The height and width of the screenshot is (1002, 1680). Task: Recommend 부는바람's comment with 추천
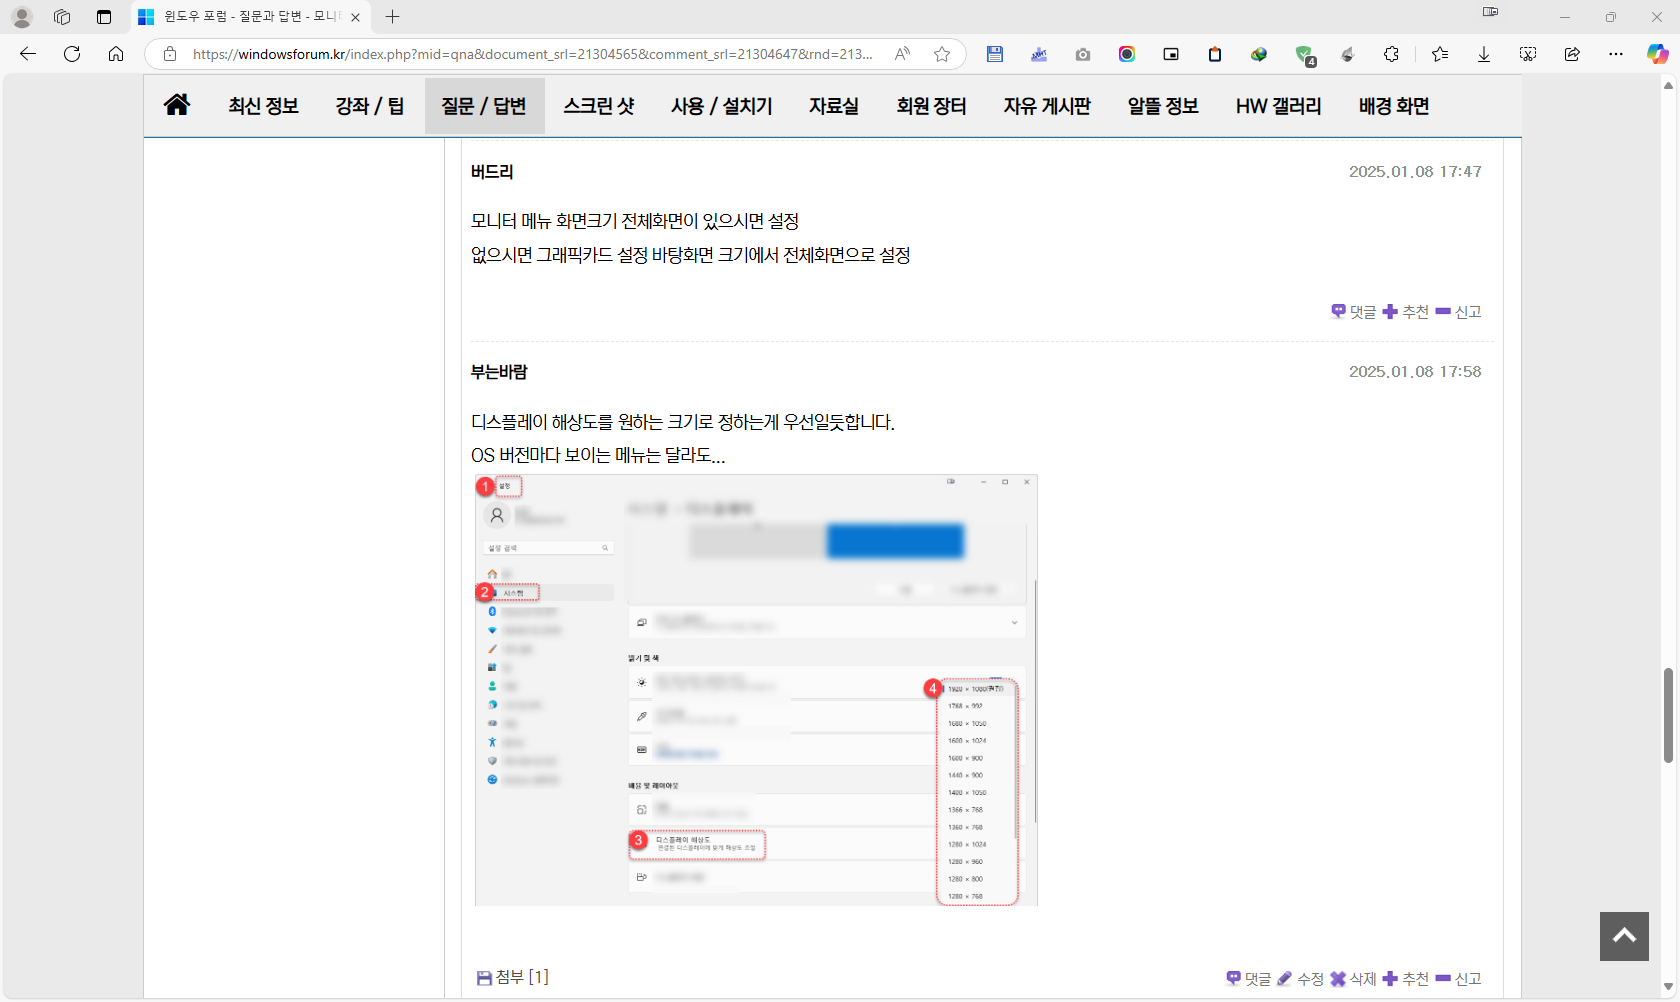pos(1406,979)
